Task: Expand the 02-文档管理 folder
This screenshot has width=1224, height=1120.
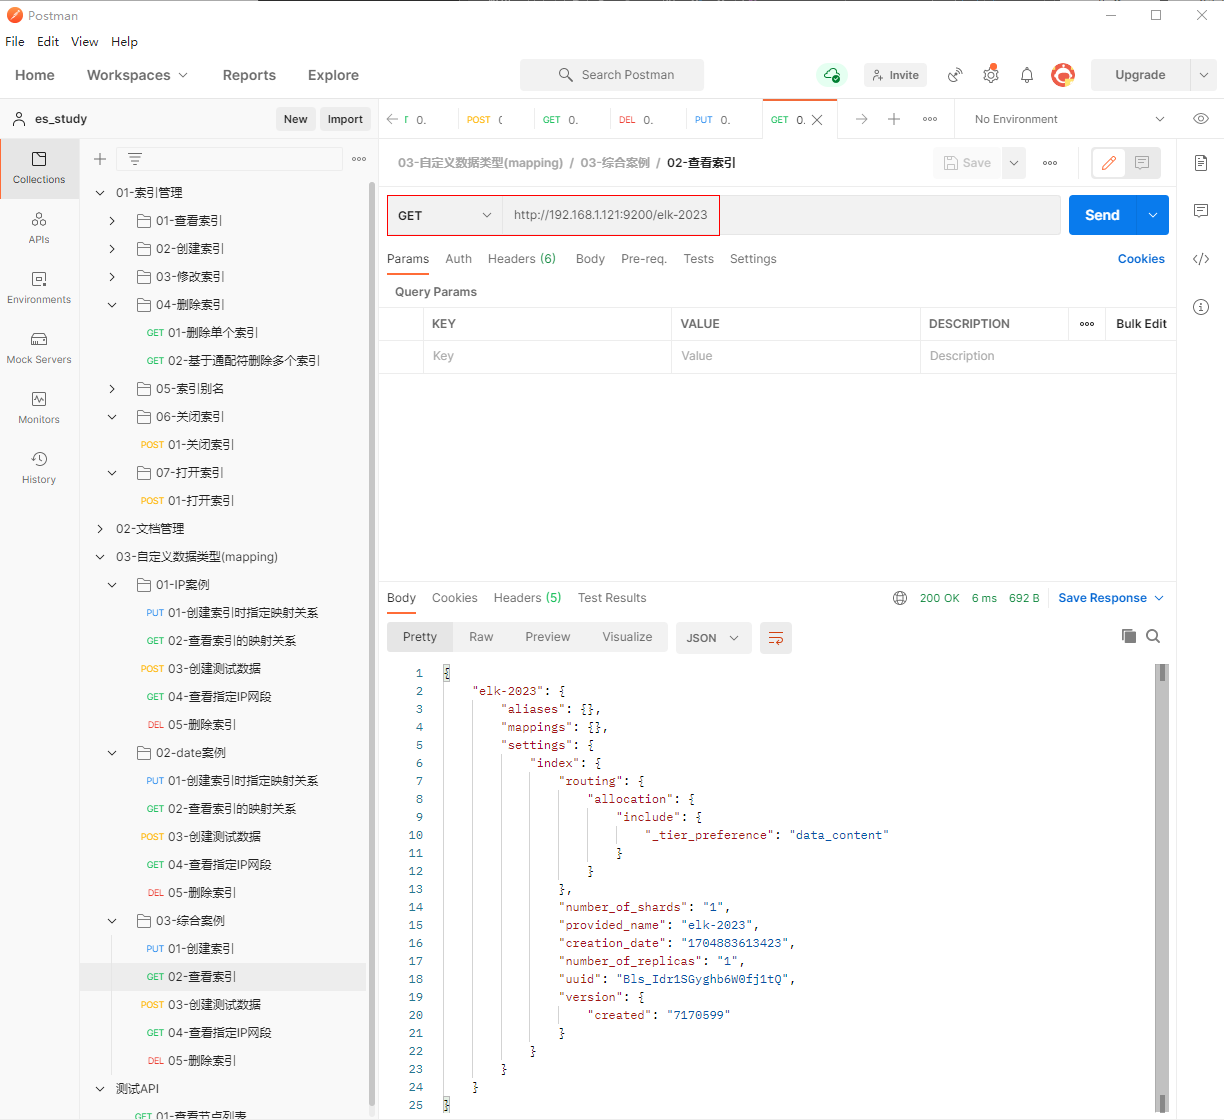Action: [x=100, y=529]
